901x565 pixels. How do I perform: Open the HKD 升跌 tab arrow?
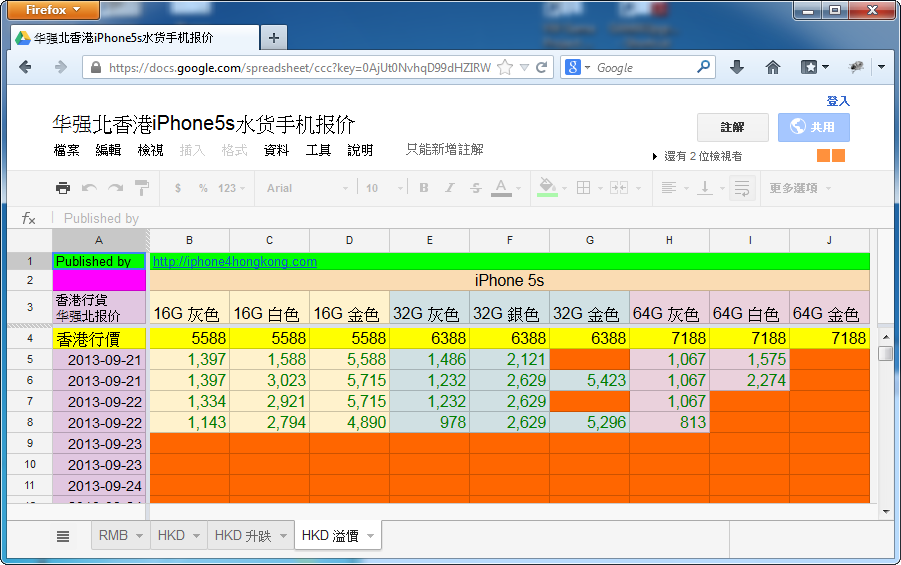pyautogui.click(x=283, y=536)
